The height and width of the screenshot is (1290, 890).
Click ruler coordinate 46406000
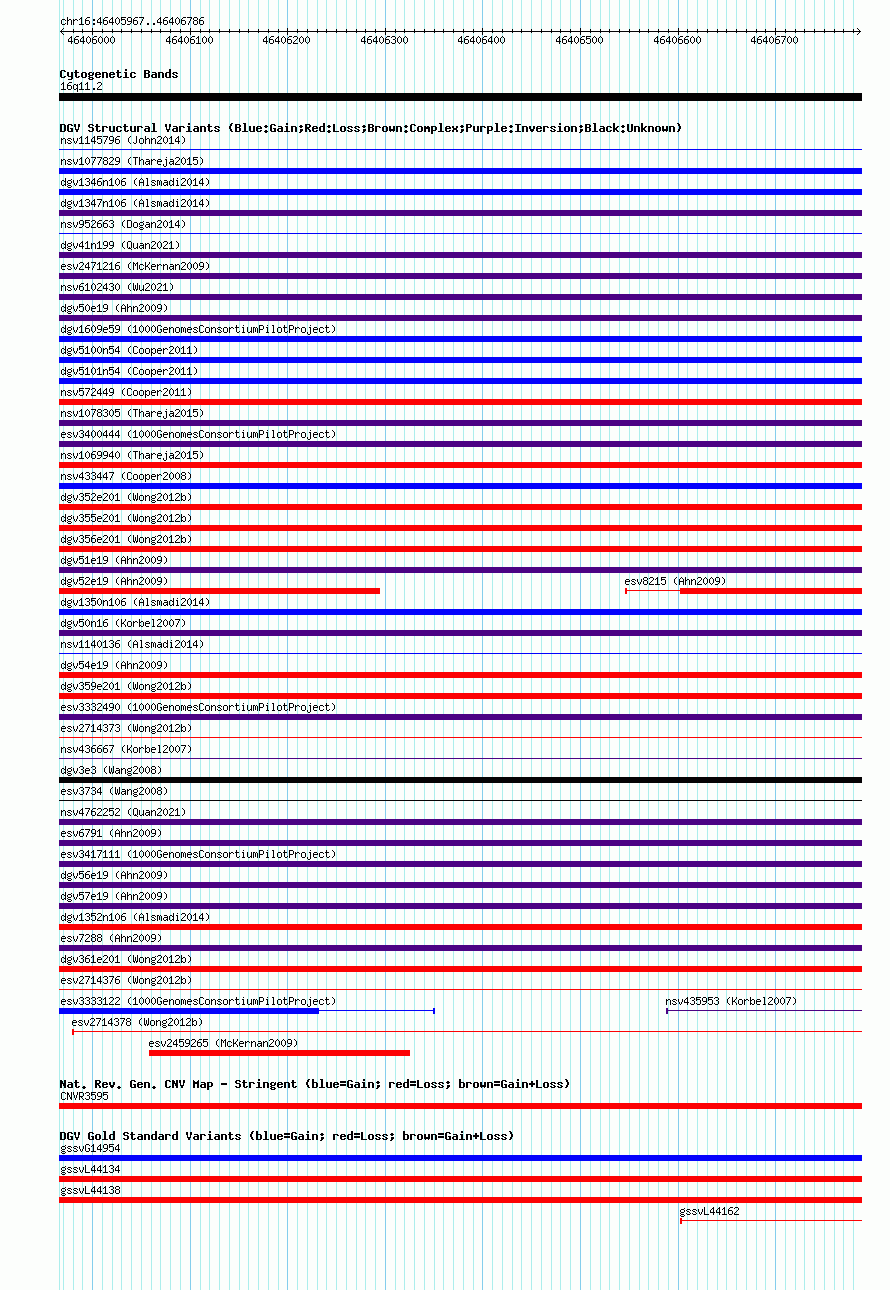click(x=92, y=40)
